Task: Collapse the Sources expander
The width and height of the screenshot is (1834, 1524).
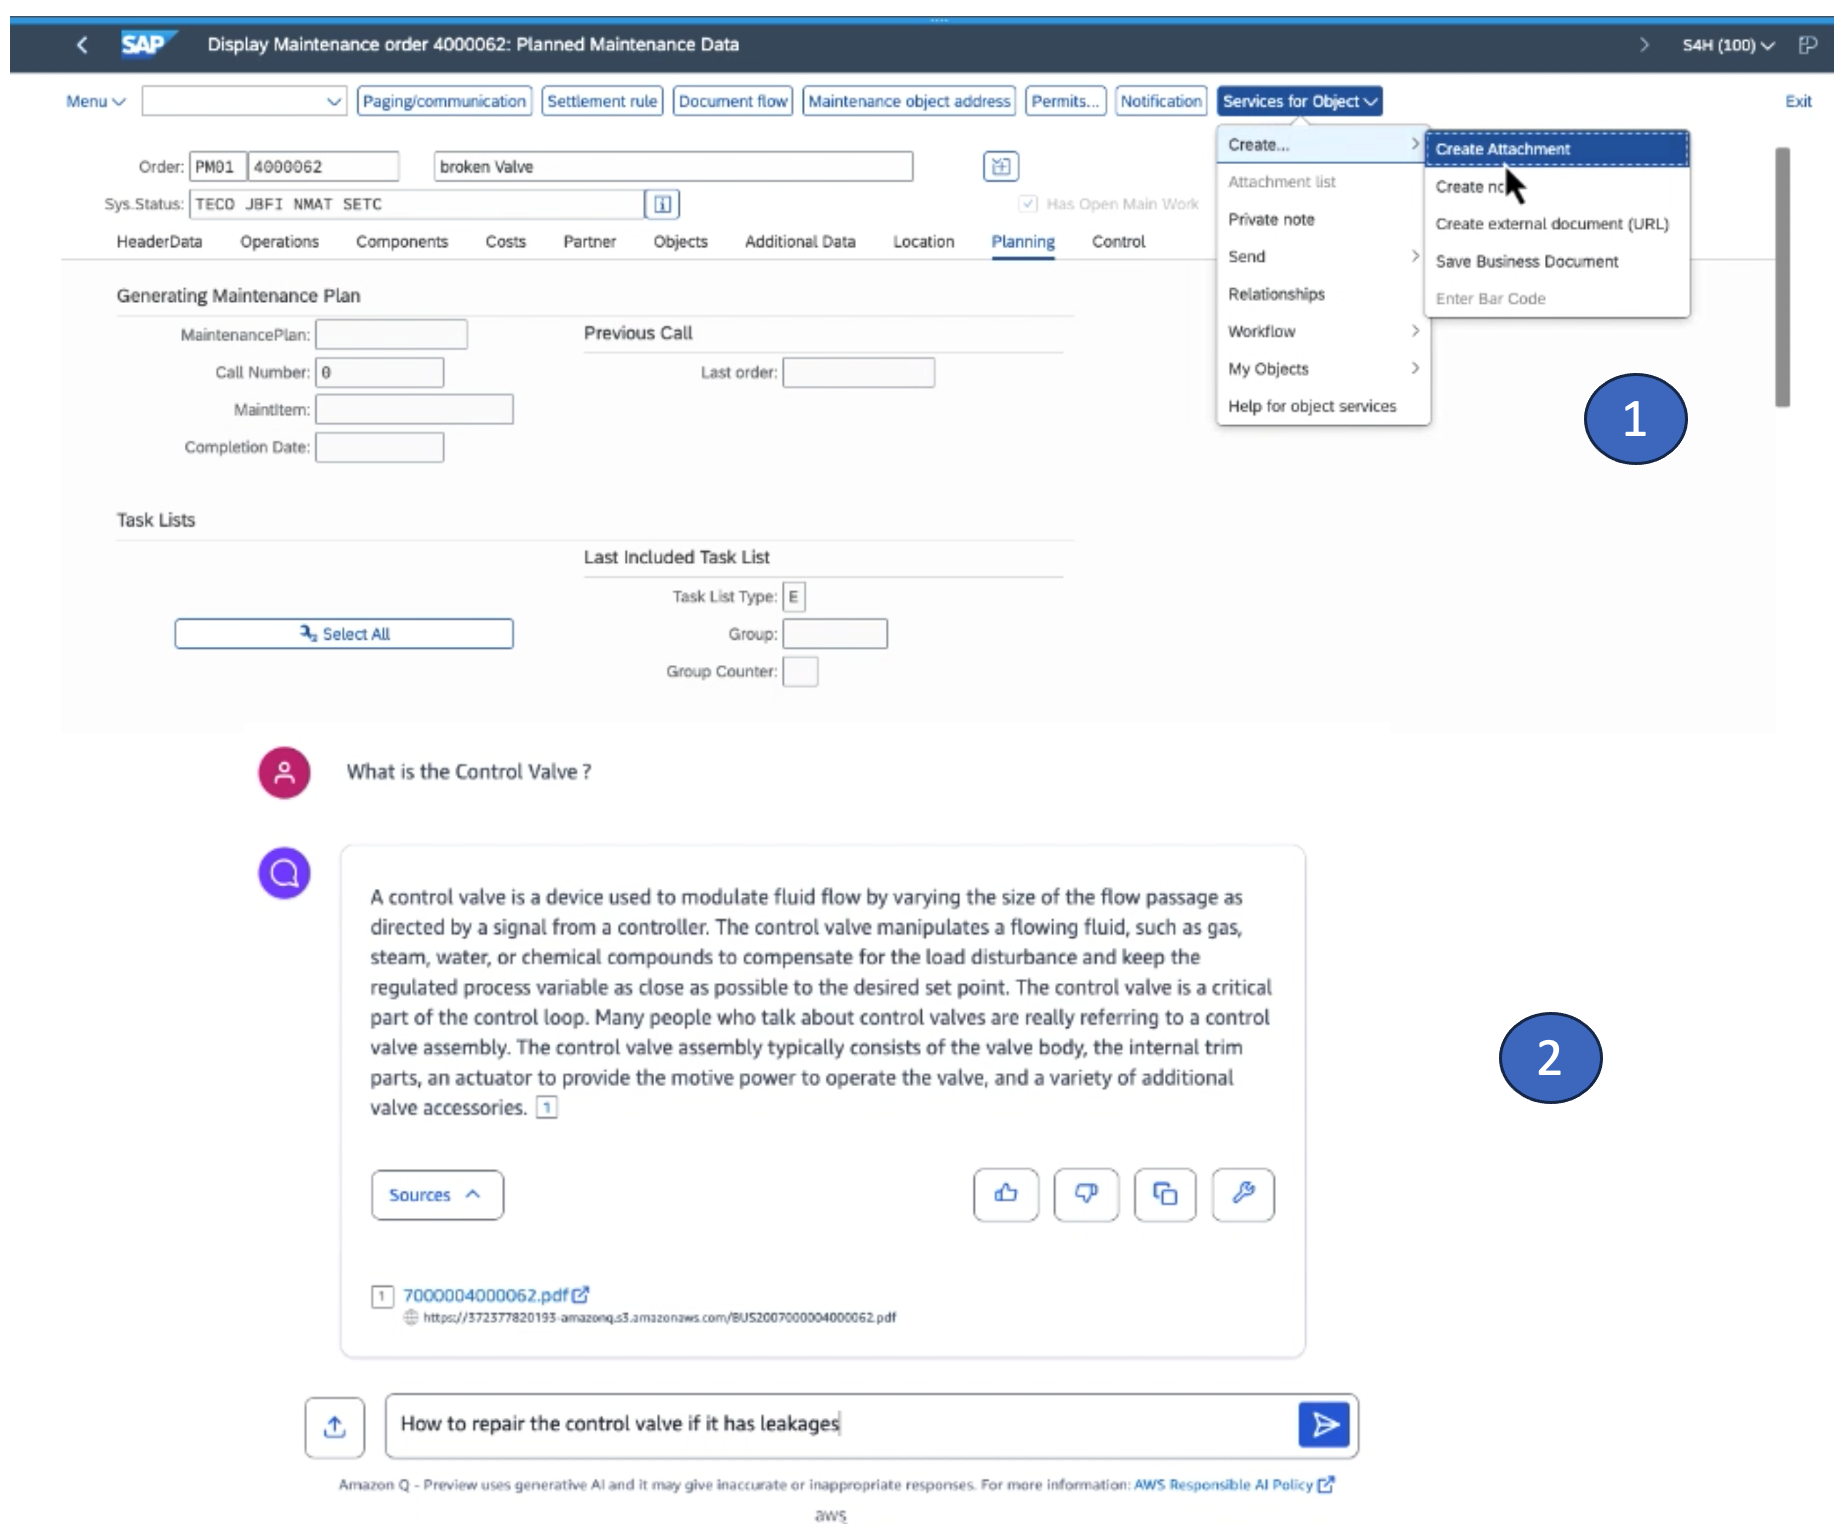Action: (437, 1195)
